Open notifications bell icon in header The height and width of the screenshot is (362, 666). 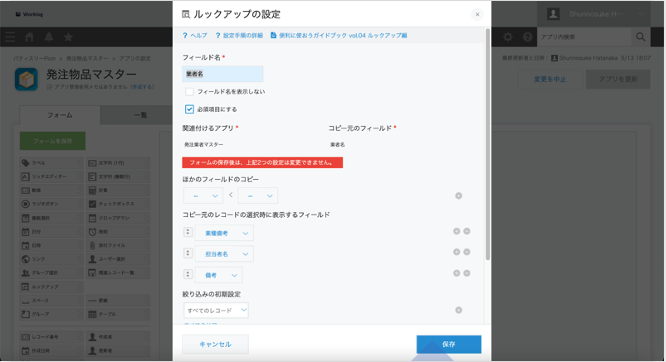pos(49,37)
